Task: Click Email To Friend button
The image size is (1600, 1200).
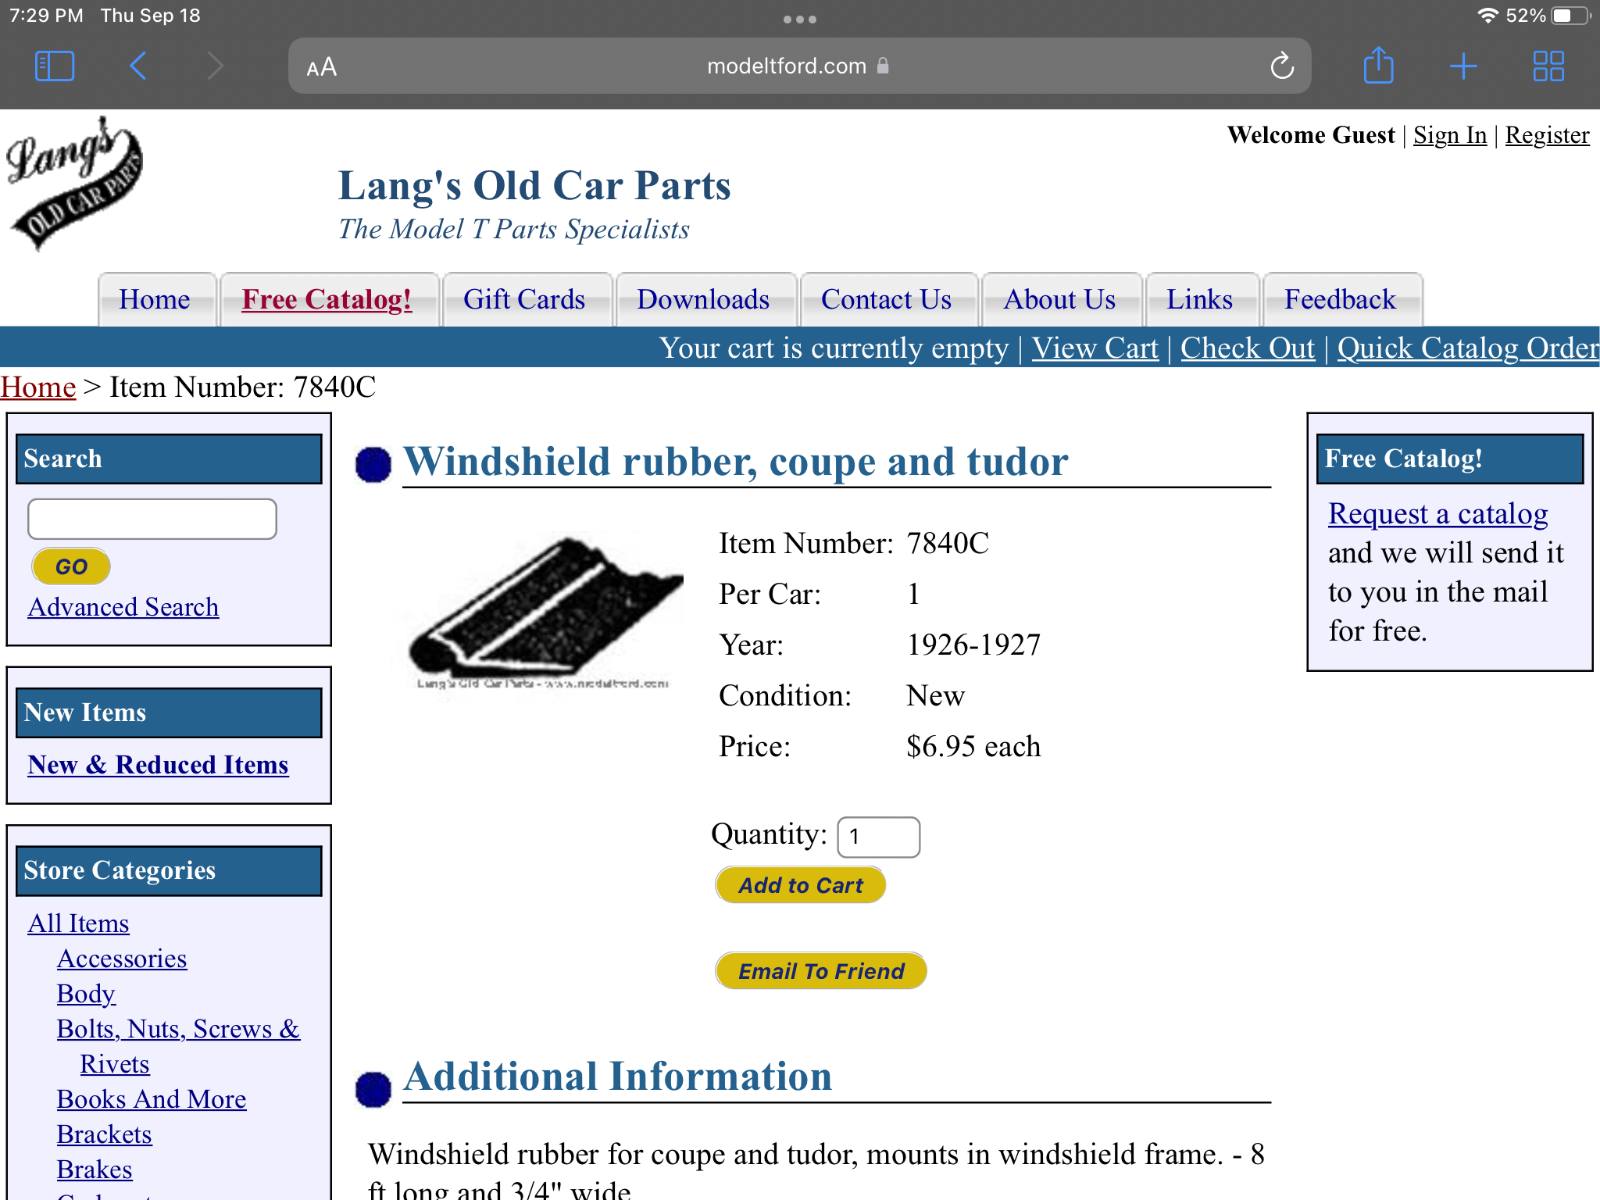Action: point(820,971)
